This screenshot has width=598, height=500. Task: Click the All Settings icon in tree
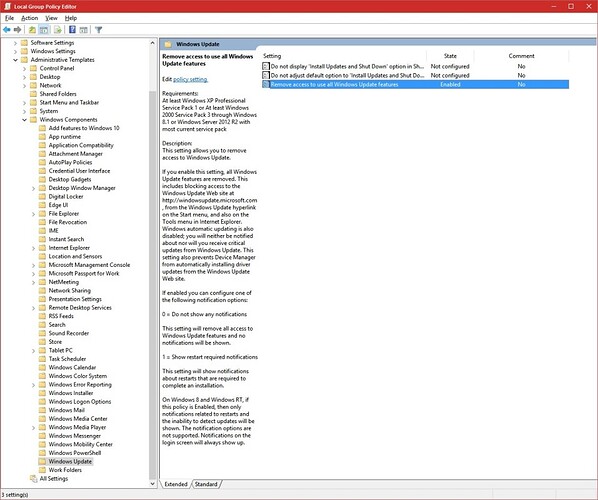click(x=34, y=479)
